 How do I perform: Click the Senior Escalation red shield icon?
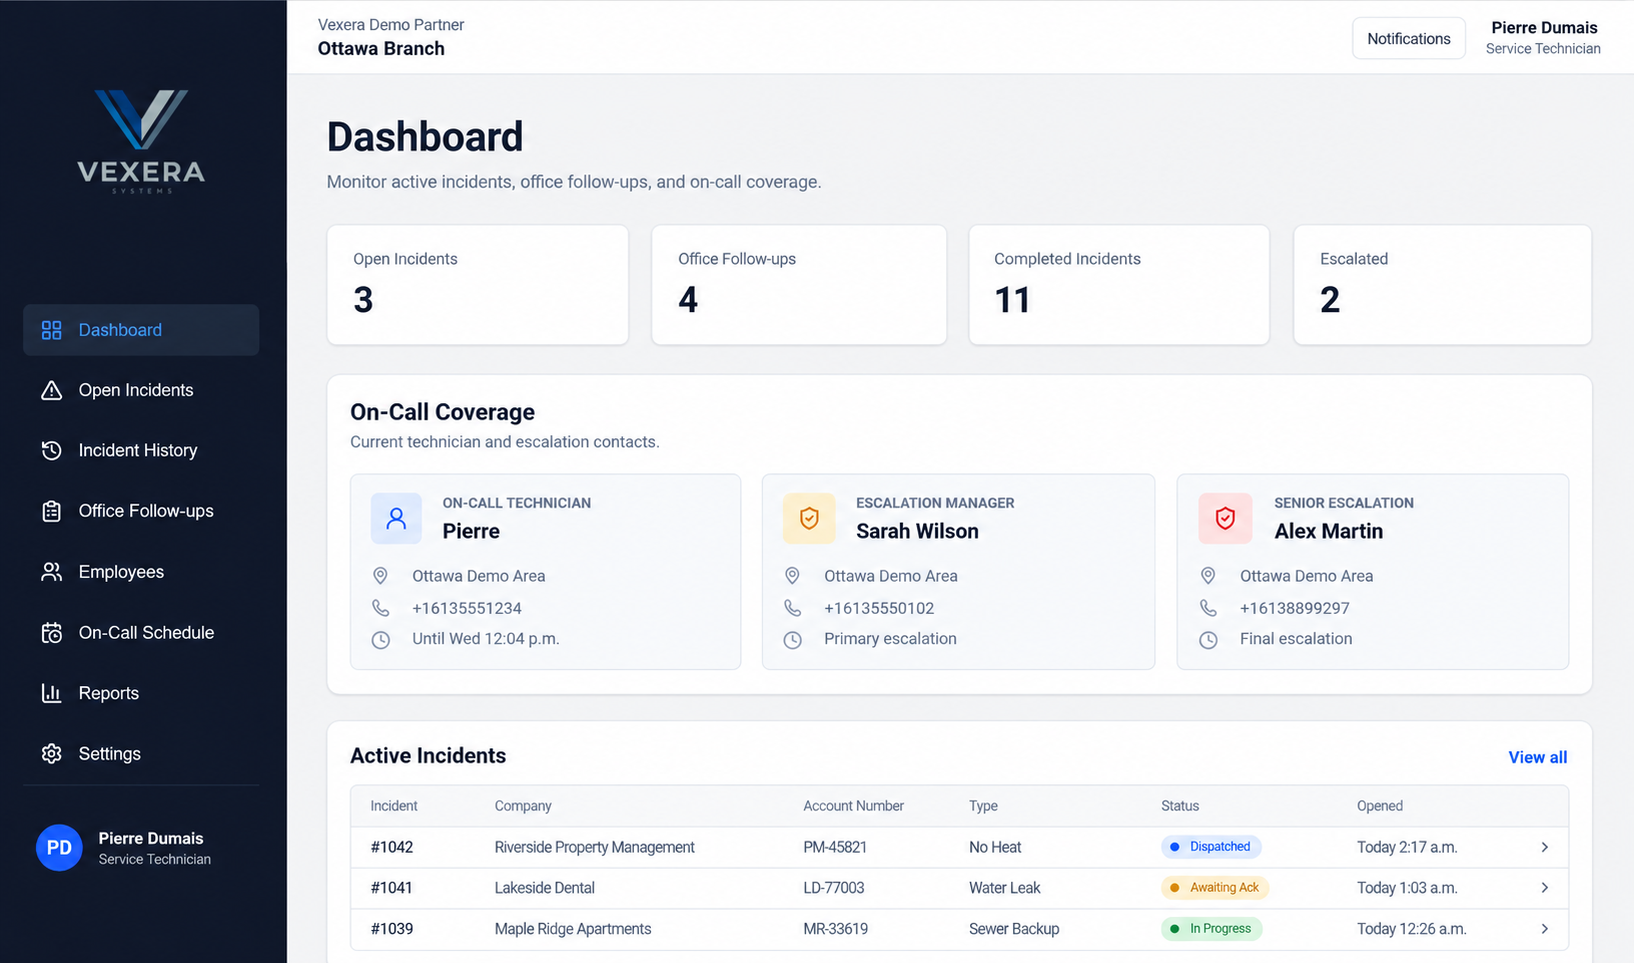tap(1225, 518)
